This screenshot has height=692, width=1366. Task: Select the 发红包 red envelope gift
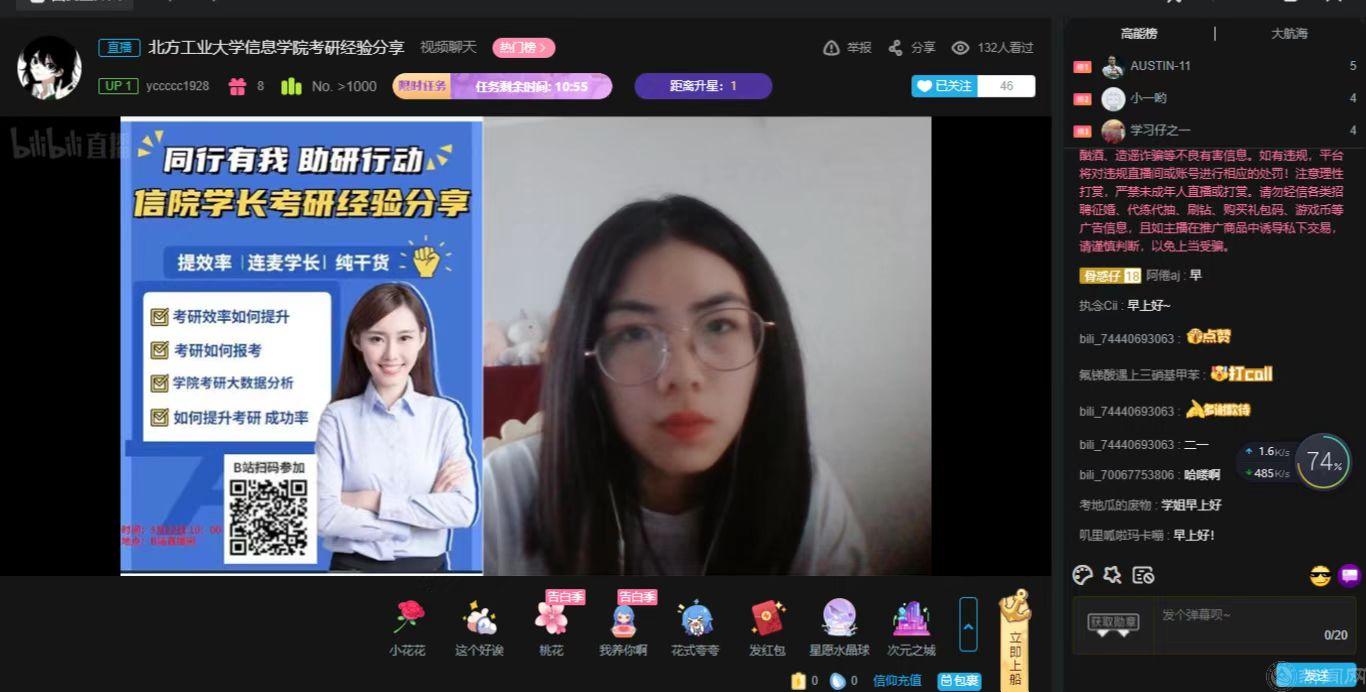[767, 619]
